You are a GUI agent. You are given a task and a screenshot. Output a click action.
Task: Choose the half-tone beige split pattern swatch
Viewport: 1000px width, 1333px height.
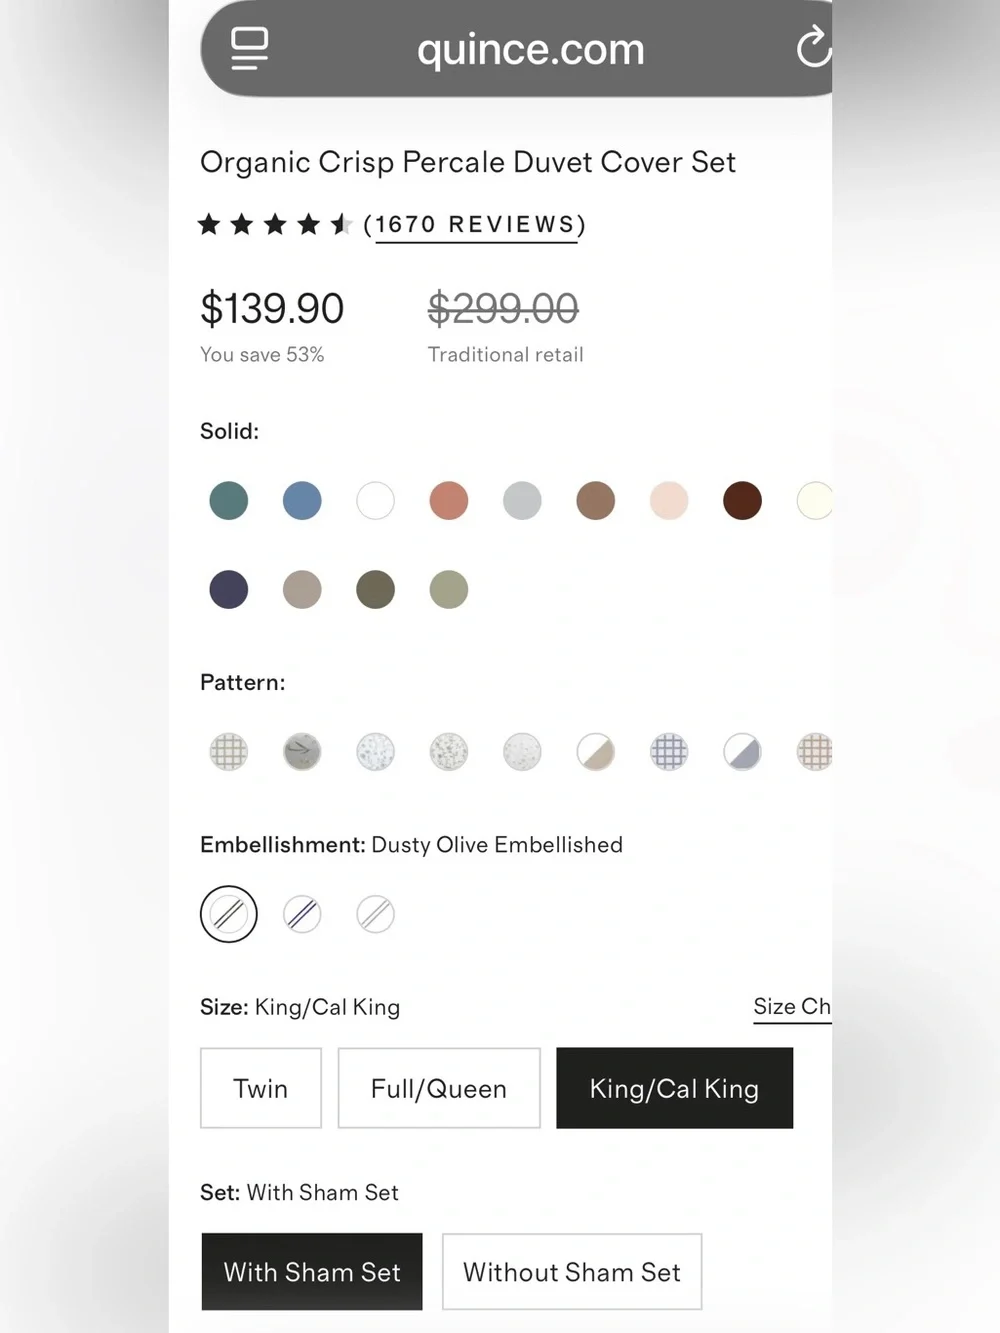pyautogui.click(x=596, y=752)
